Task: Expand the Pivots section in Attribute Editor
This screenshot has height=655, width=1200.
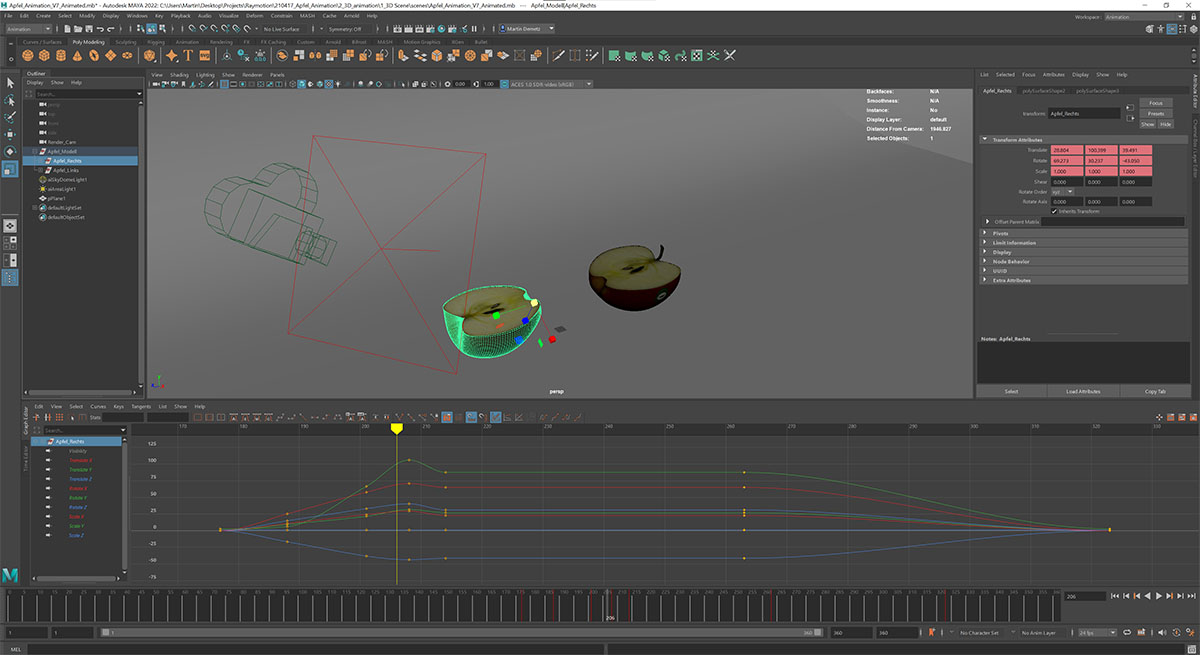Action: coord(1001,233)
